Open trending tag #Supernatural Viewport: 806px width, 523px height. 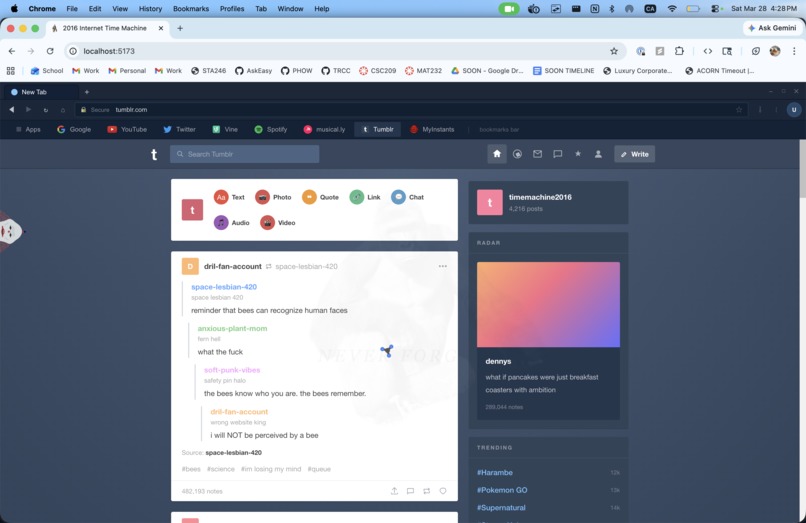tap(501, 508)
